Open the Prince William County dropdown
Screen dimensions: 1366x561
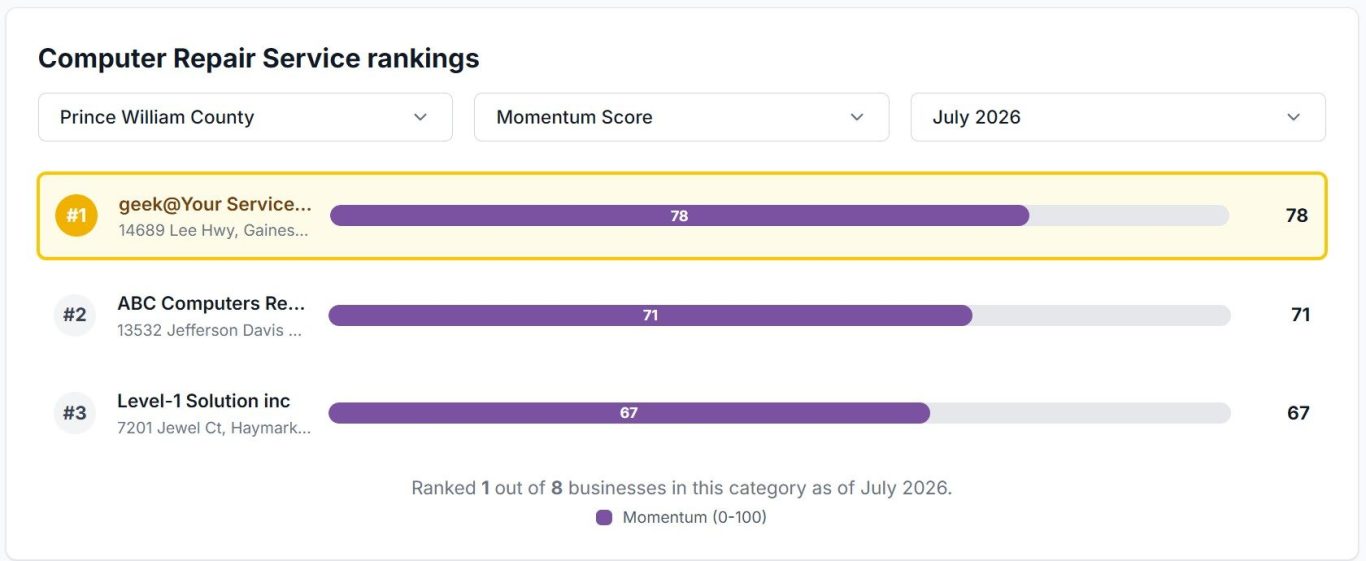pyautogui.click(x=245, y=117)
